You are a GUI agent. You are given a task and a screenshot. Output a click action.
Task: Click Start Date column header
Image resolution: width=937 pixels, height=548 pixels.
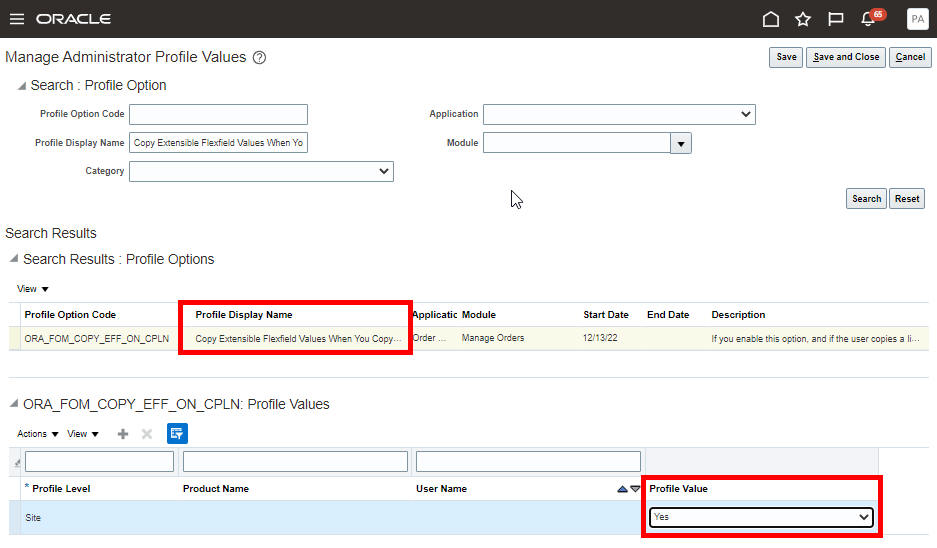point(606,315)
